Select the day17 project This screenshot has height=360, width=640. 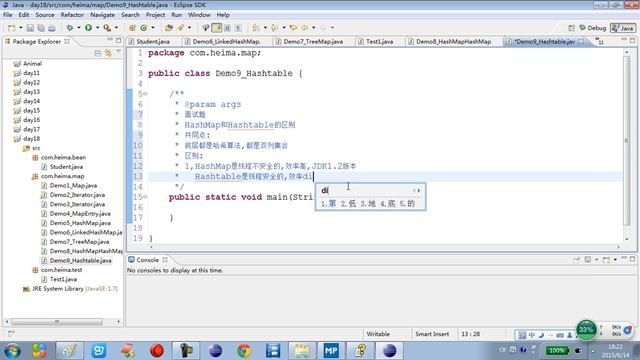click(31, 129)
